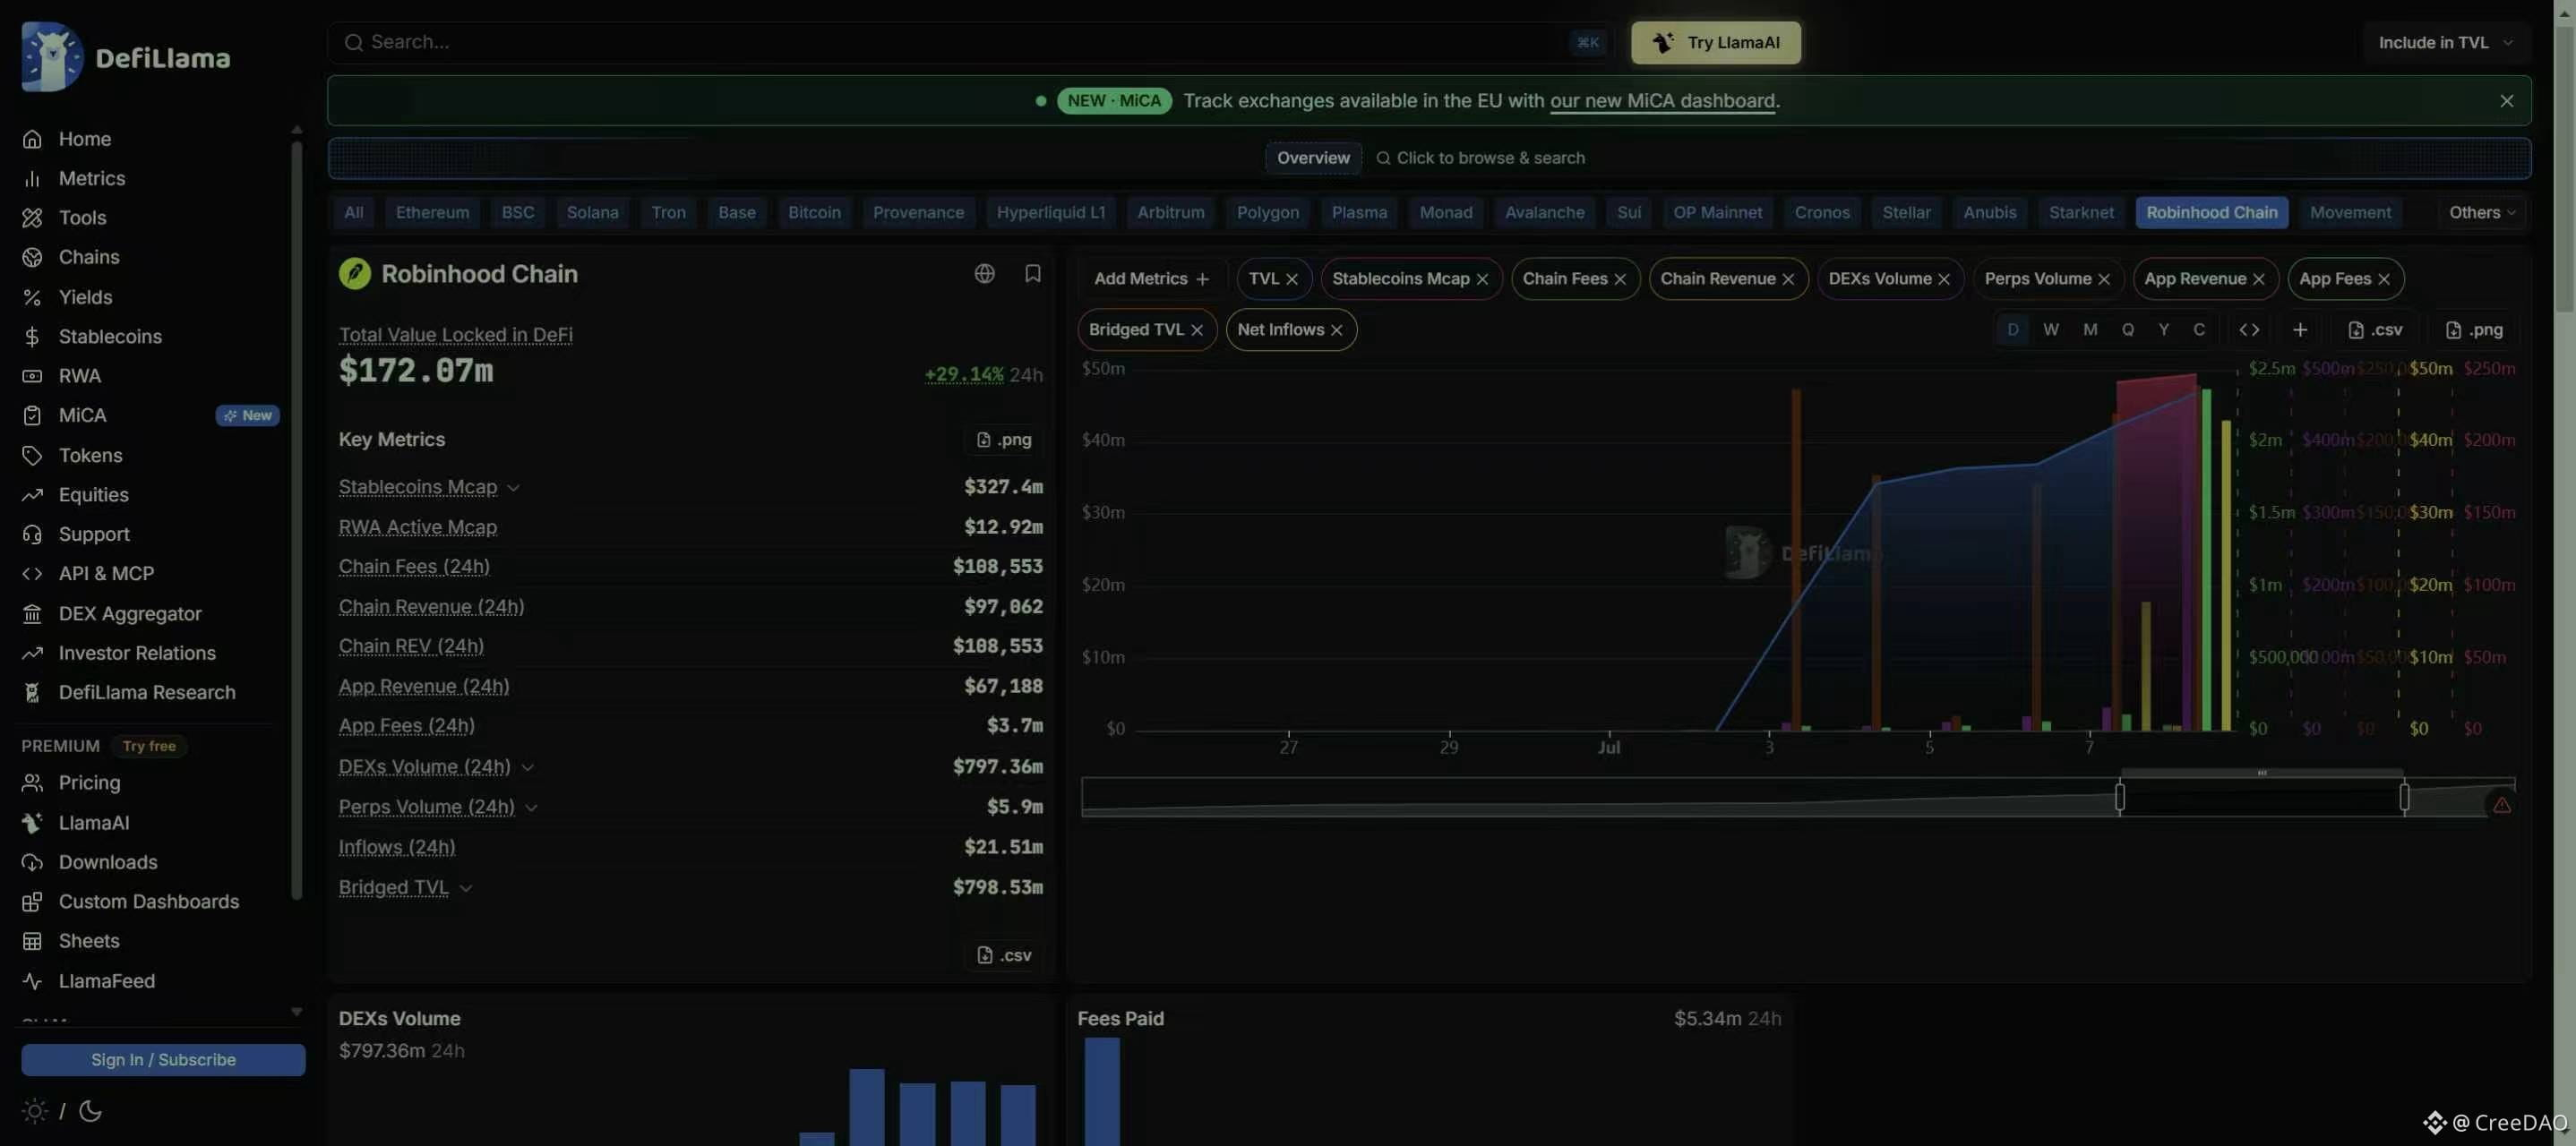This screenshot has height=1146, width=2576.
Task: Open the Yields percent icon
Action: coord(32,297)
